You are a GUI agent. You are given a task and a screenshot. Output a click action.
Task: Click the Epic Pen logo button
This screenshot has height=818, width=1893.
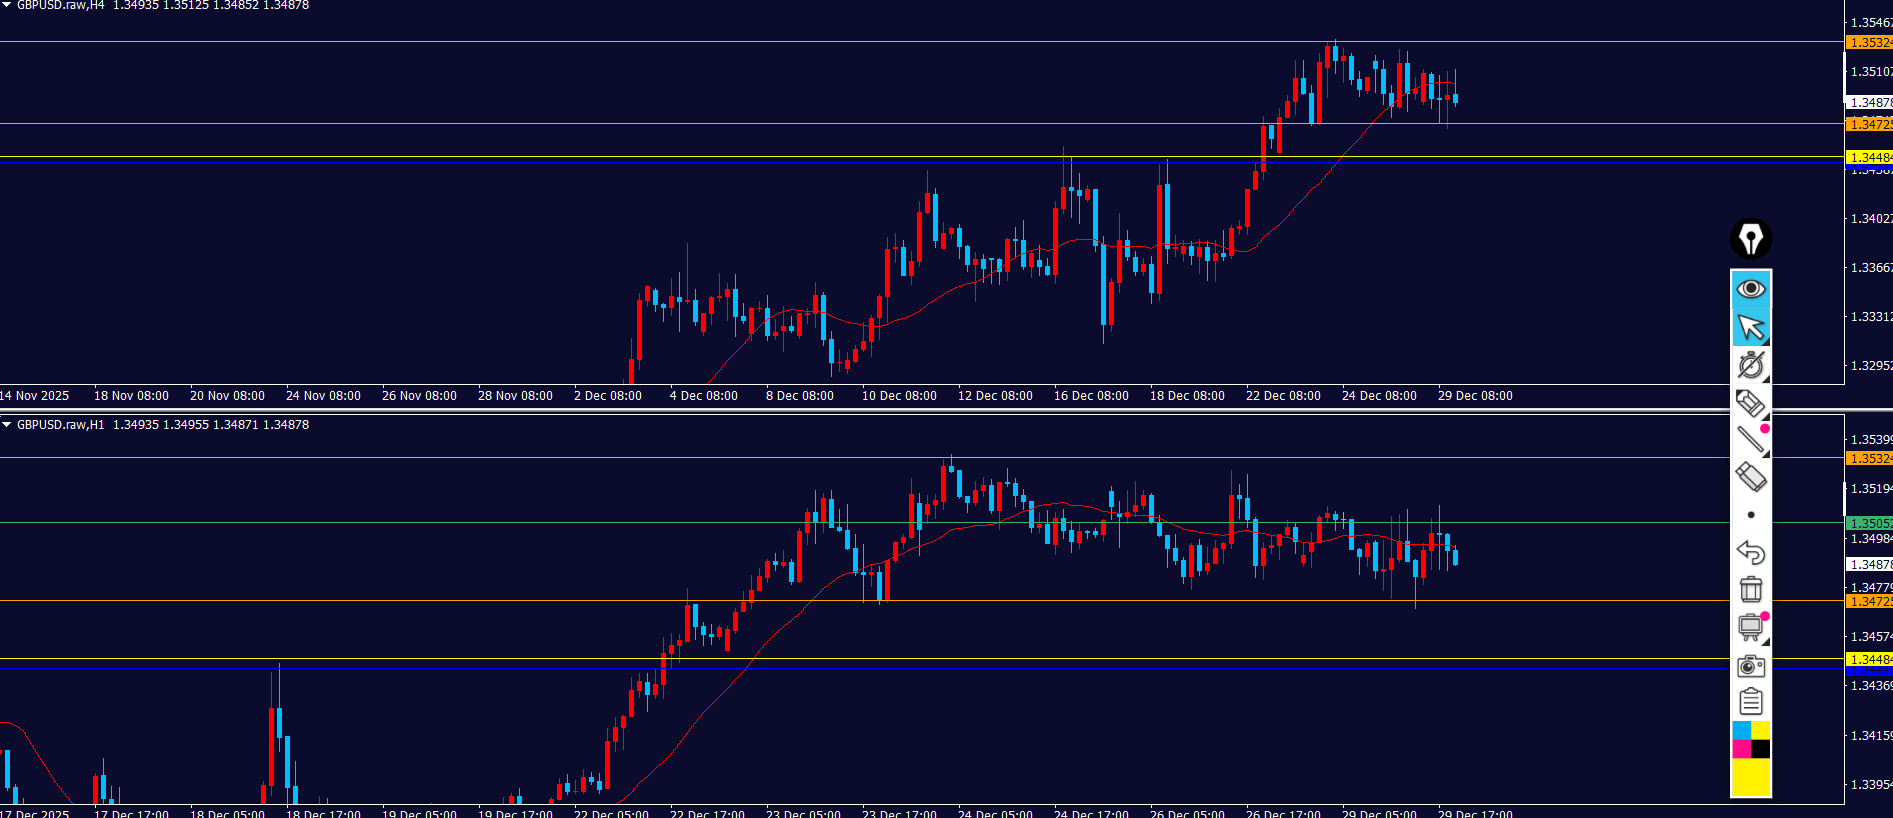pyautogui.click(x=1750, y=239)
